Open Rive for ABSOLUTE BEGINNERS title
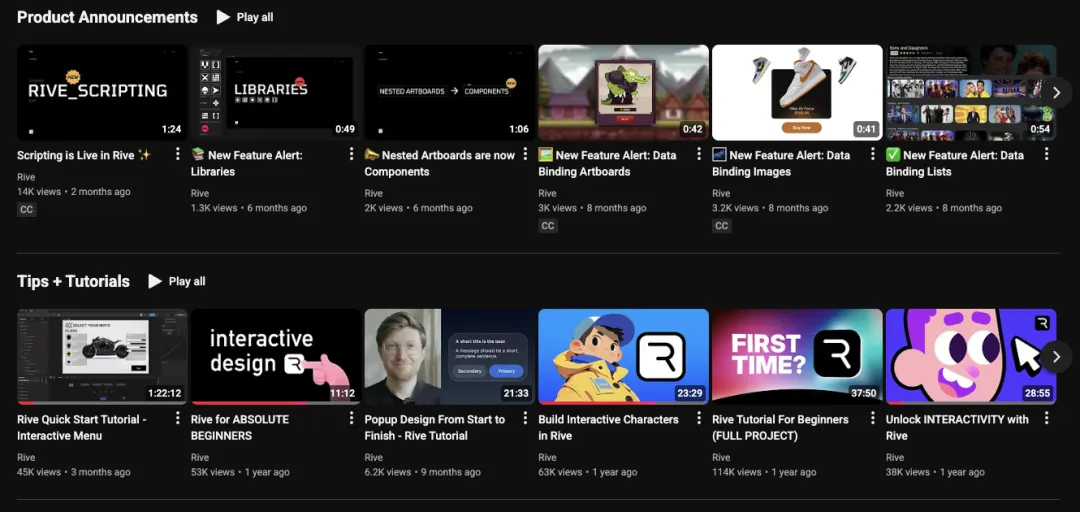 pos(240,427)
